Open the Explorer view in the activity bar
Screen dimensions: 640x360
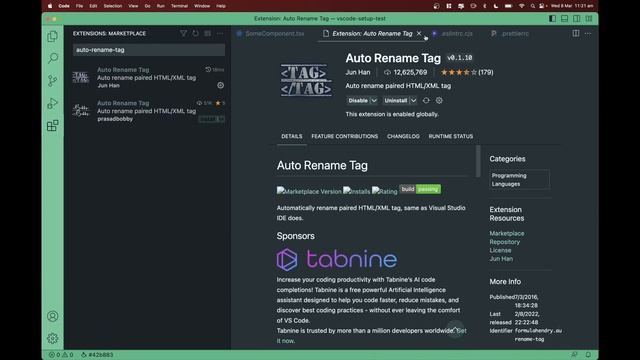(52, 36)
